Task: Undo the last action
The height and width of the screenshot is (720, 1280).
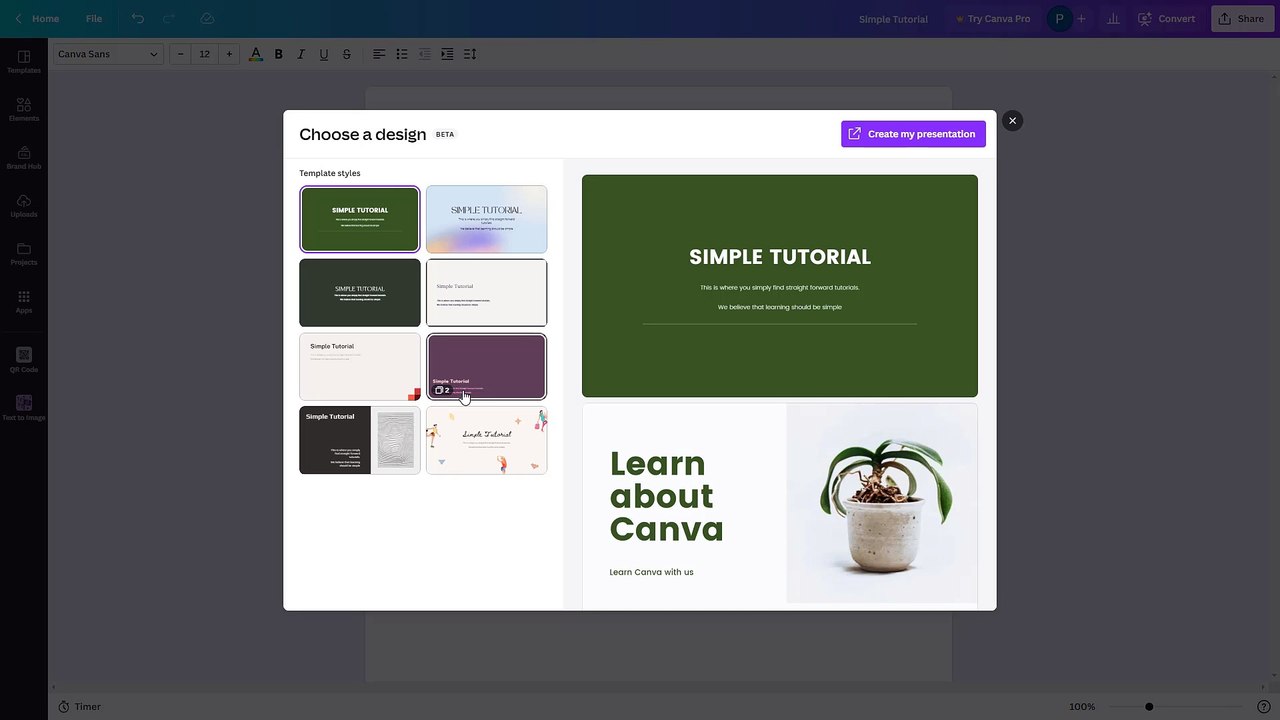Action: [x=138, y=19]
